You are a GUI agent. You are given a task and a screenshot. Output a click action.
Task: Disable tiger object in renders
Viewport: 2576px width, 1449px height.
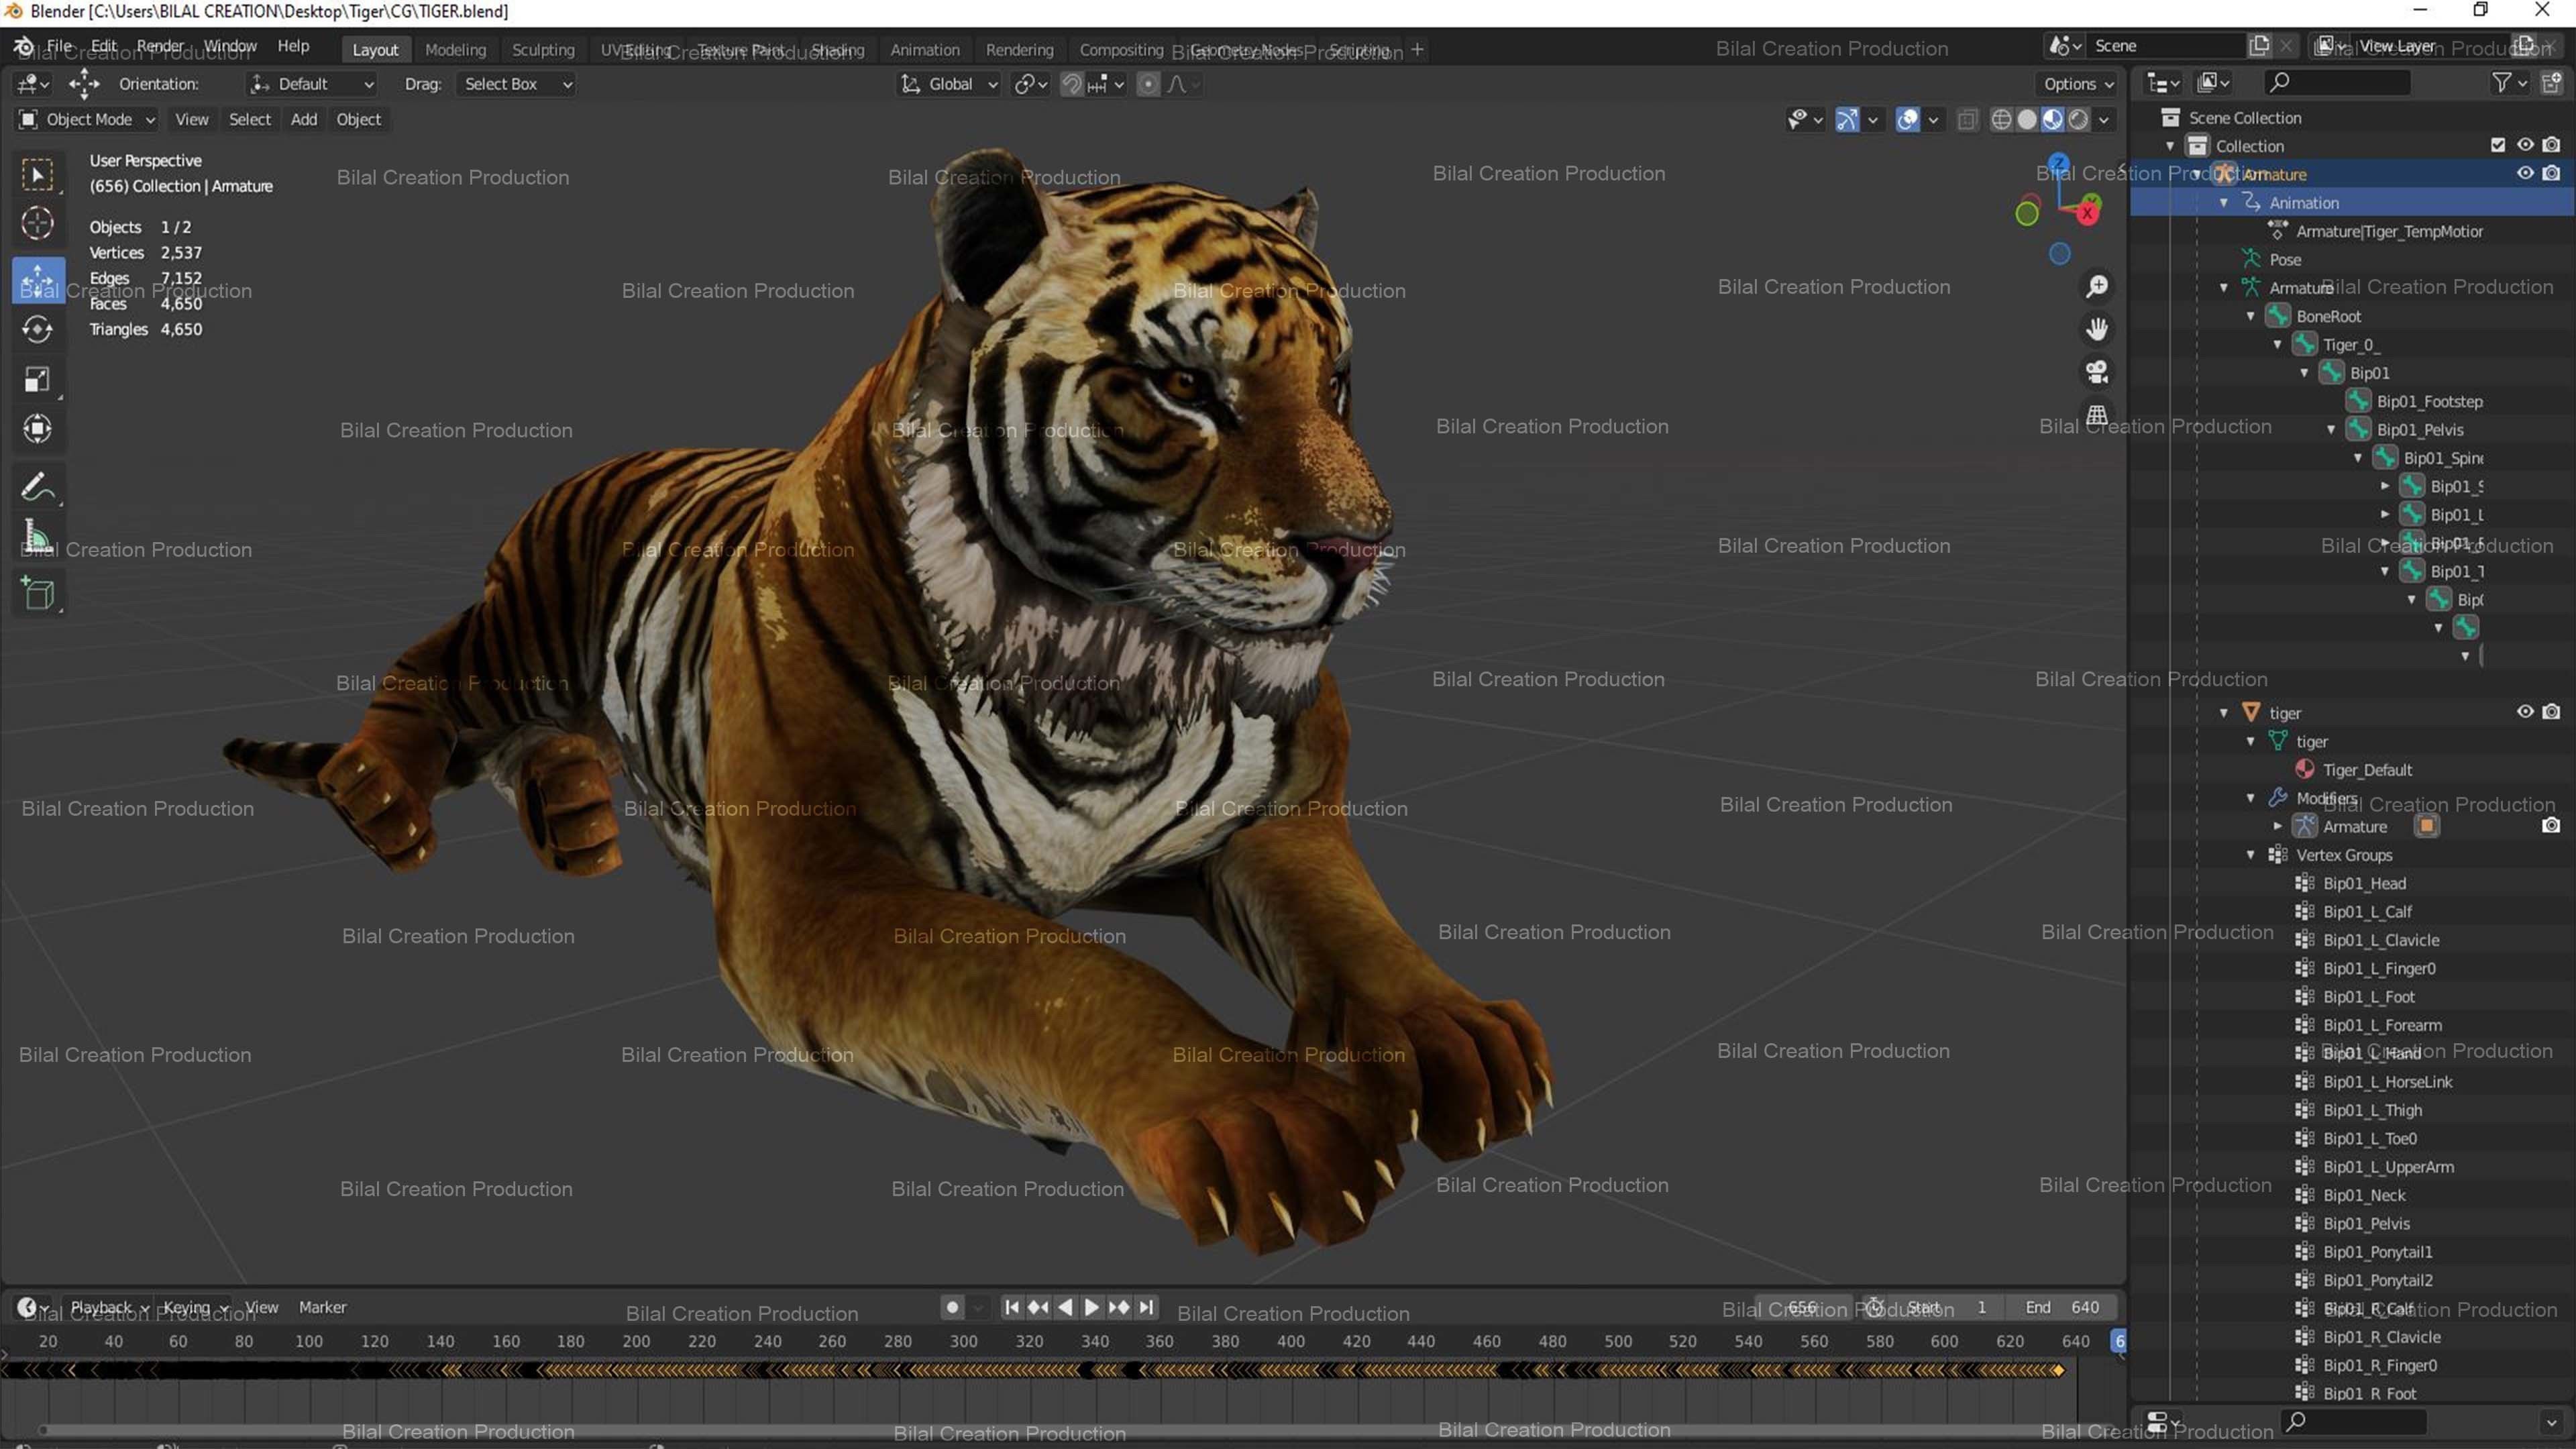[2551, 712]
